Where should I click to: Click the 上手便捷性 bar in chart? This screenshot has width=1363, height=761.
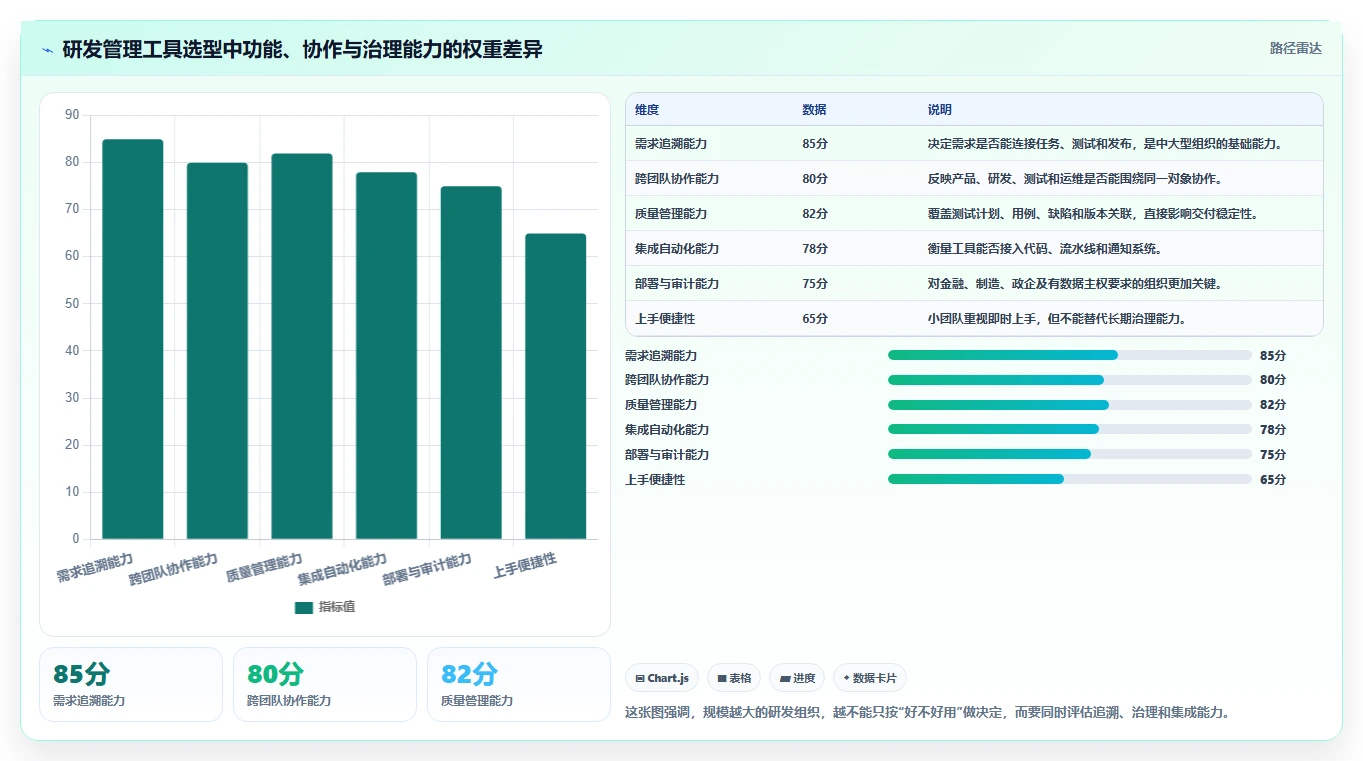(555, 386)
